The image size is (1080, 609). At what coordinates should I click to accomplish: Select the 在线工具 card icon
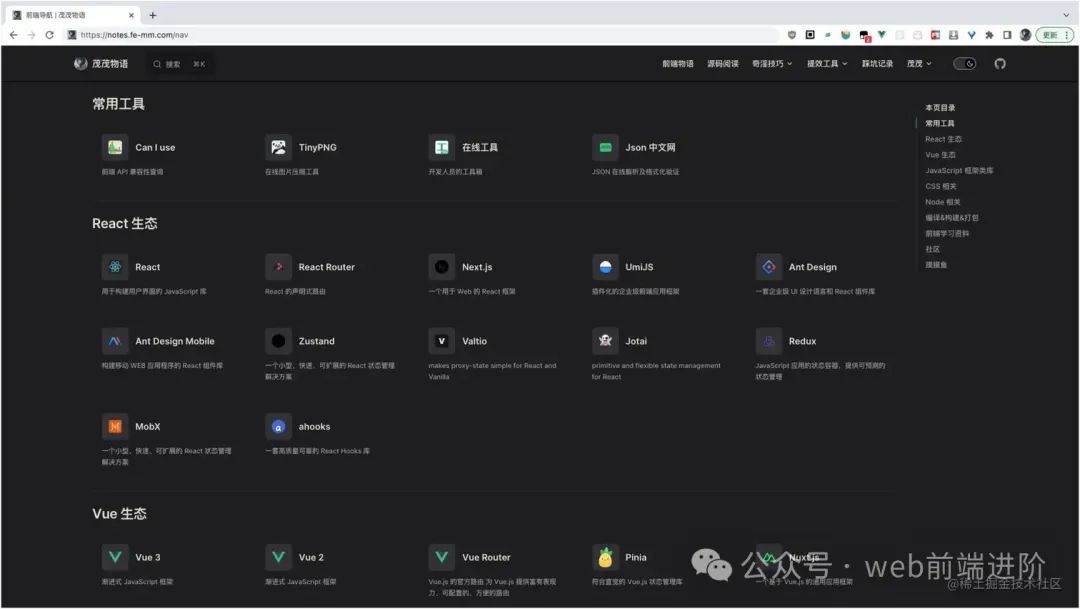click(442, 147)
